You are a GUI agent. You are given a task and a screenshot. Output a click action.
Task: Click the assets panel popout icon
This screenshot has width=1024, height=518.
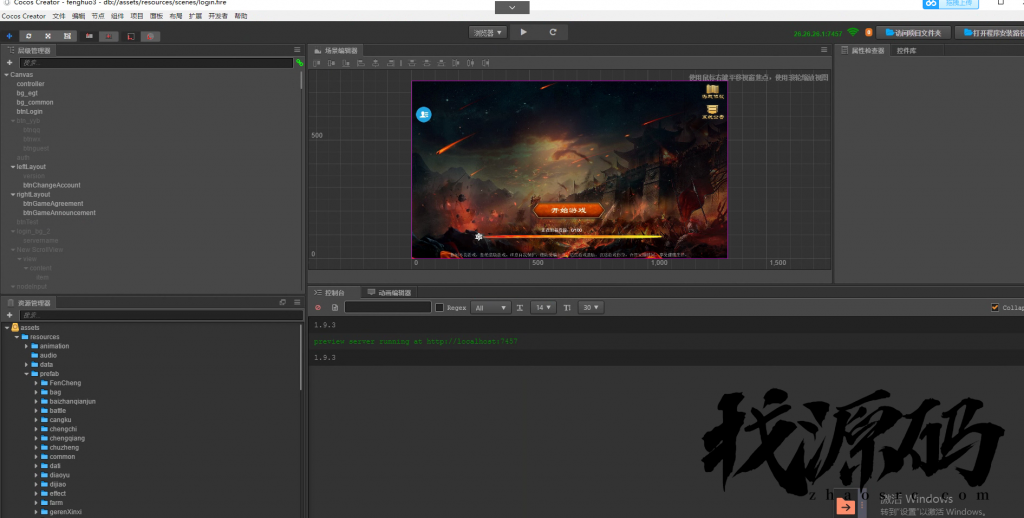[x=283, y=302]
